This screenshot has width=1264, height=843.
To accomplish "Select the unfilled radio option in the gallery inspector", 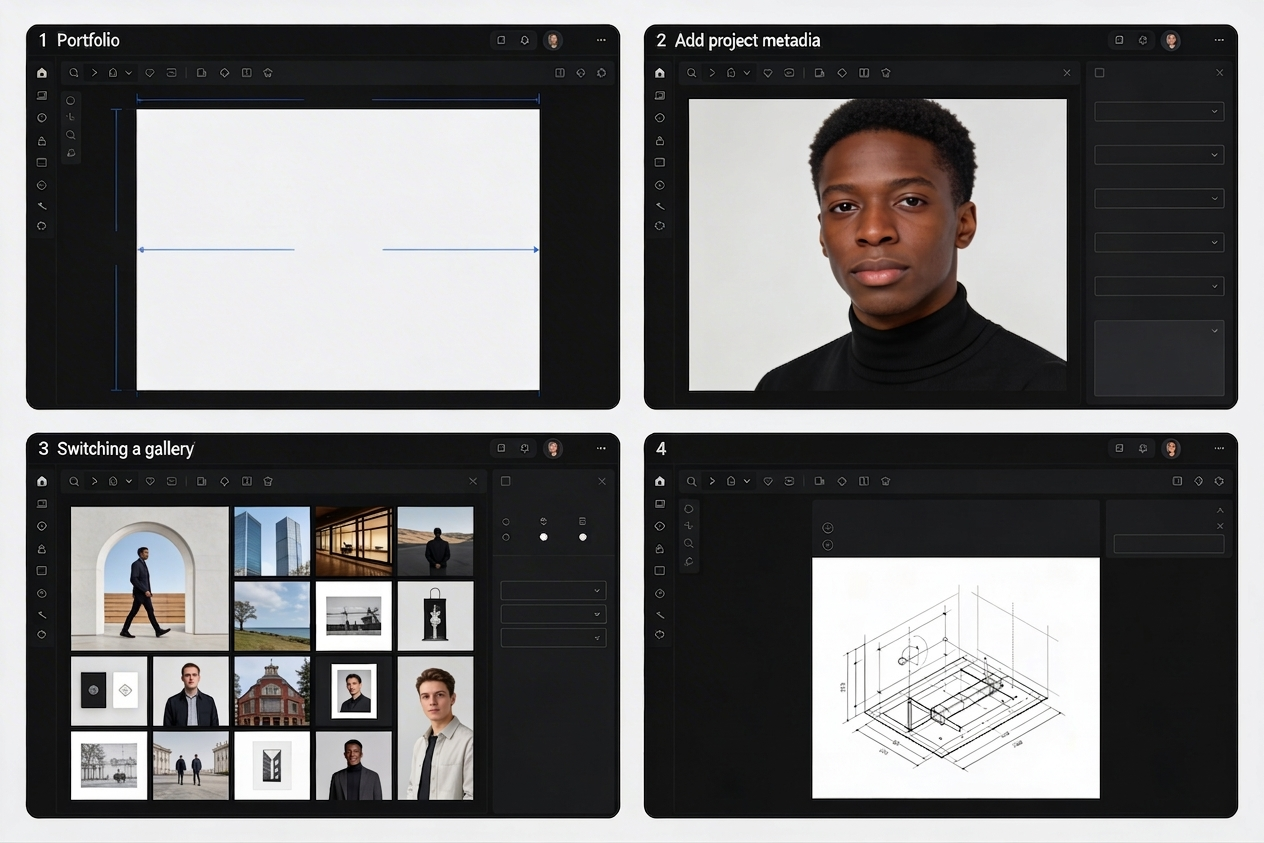I will click(x=506, y=537).
